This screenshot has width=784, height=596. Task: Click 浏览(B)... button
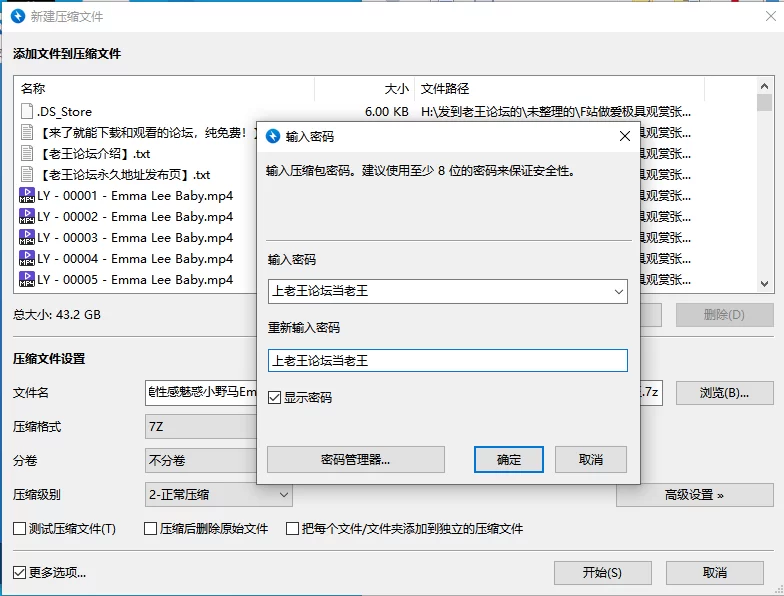click(724, 393)
